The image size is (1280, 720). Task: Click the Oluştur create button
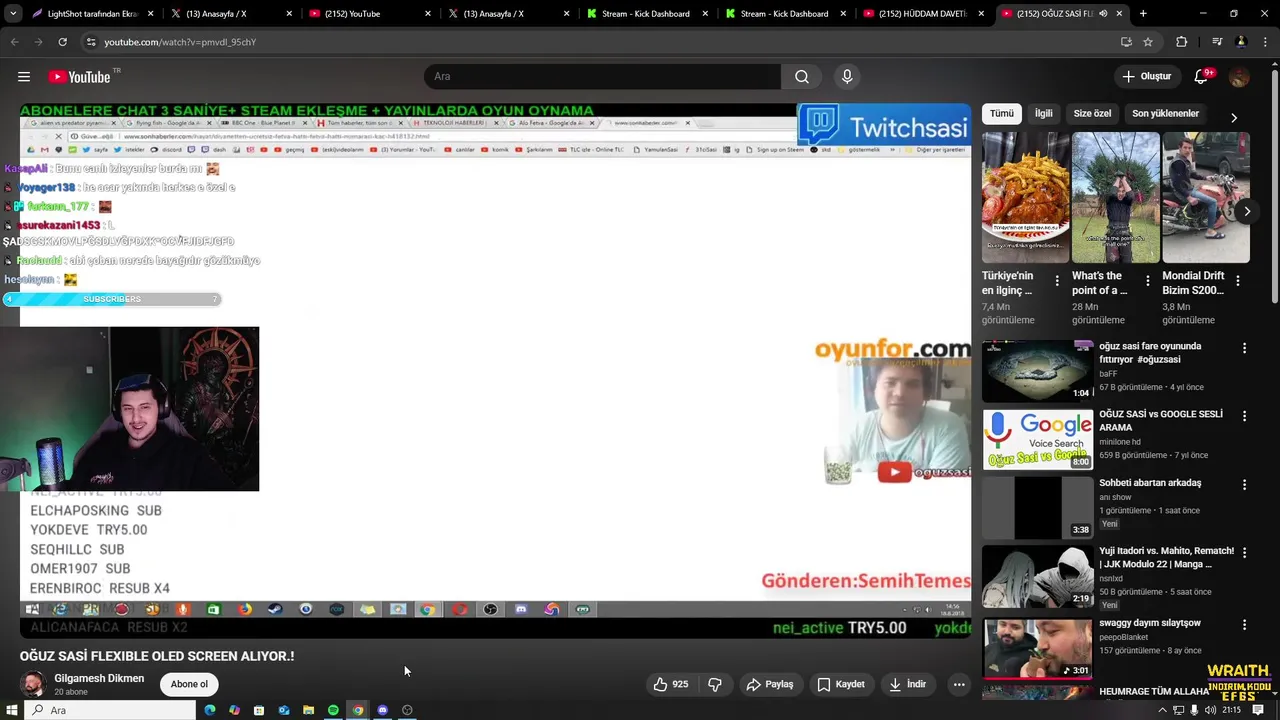tap(1146, 77)
